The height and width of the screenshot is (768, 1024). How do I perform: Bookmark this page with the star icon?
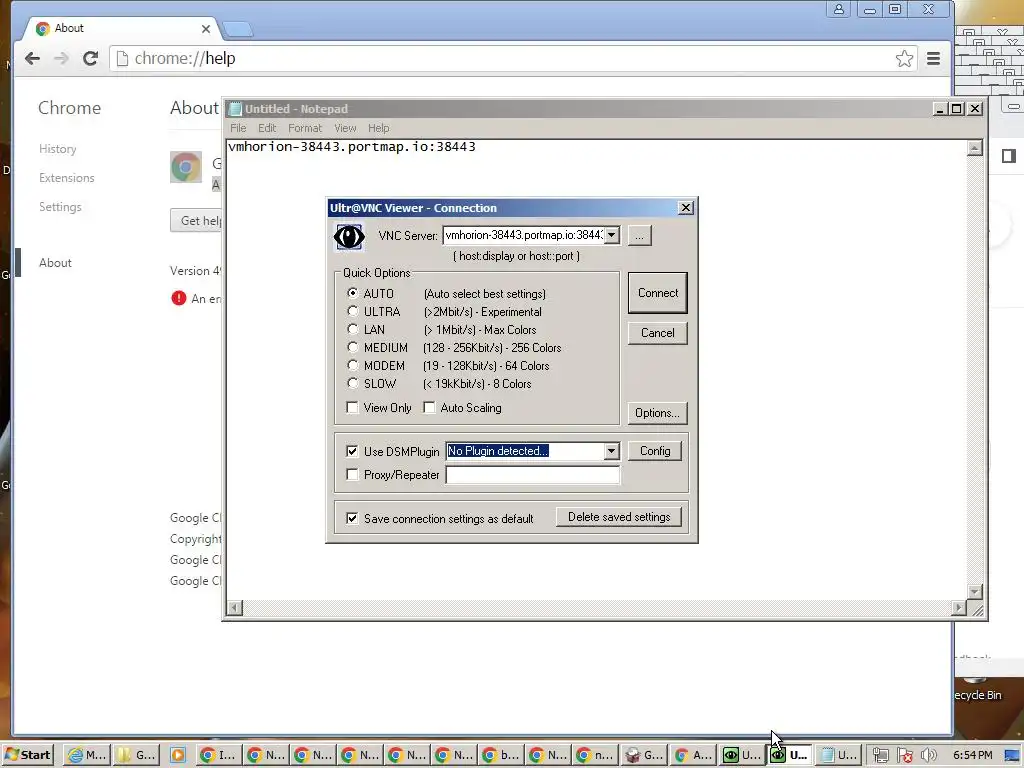pyautogui.click(x=904, y=59)
